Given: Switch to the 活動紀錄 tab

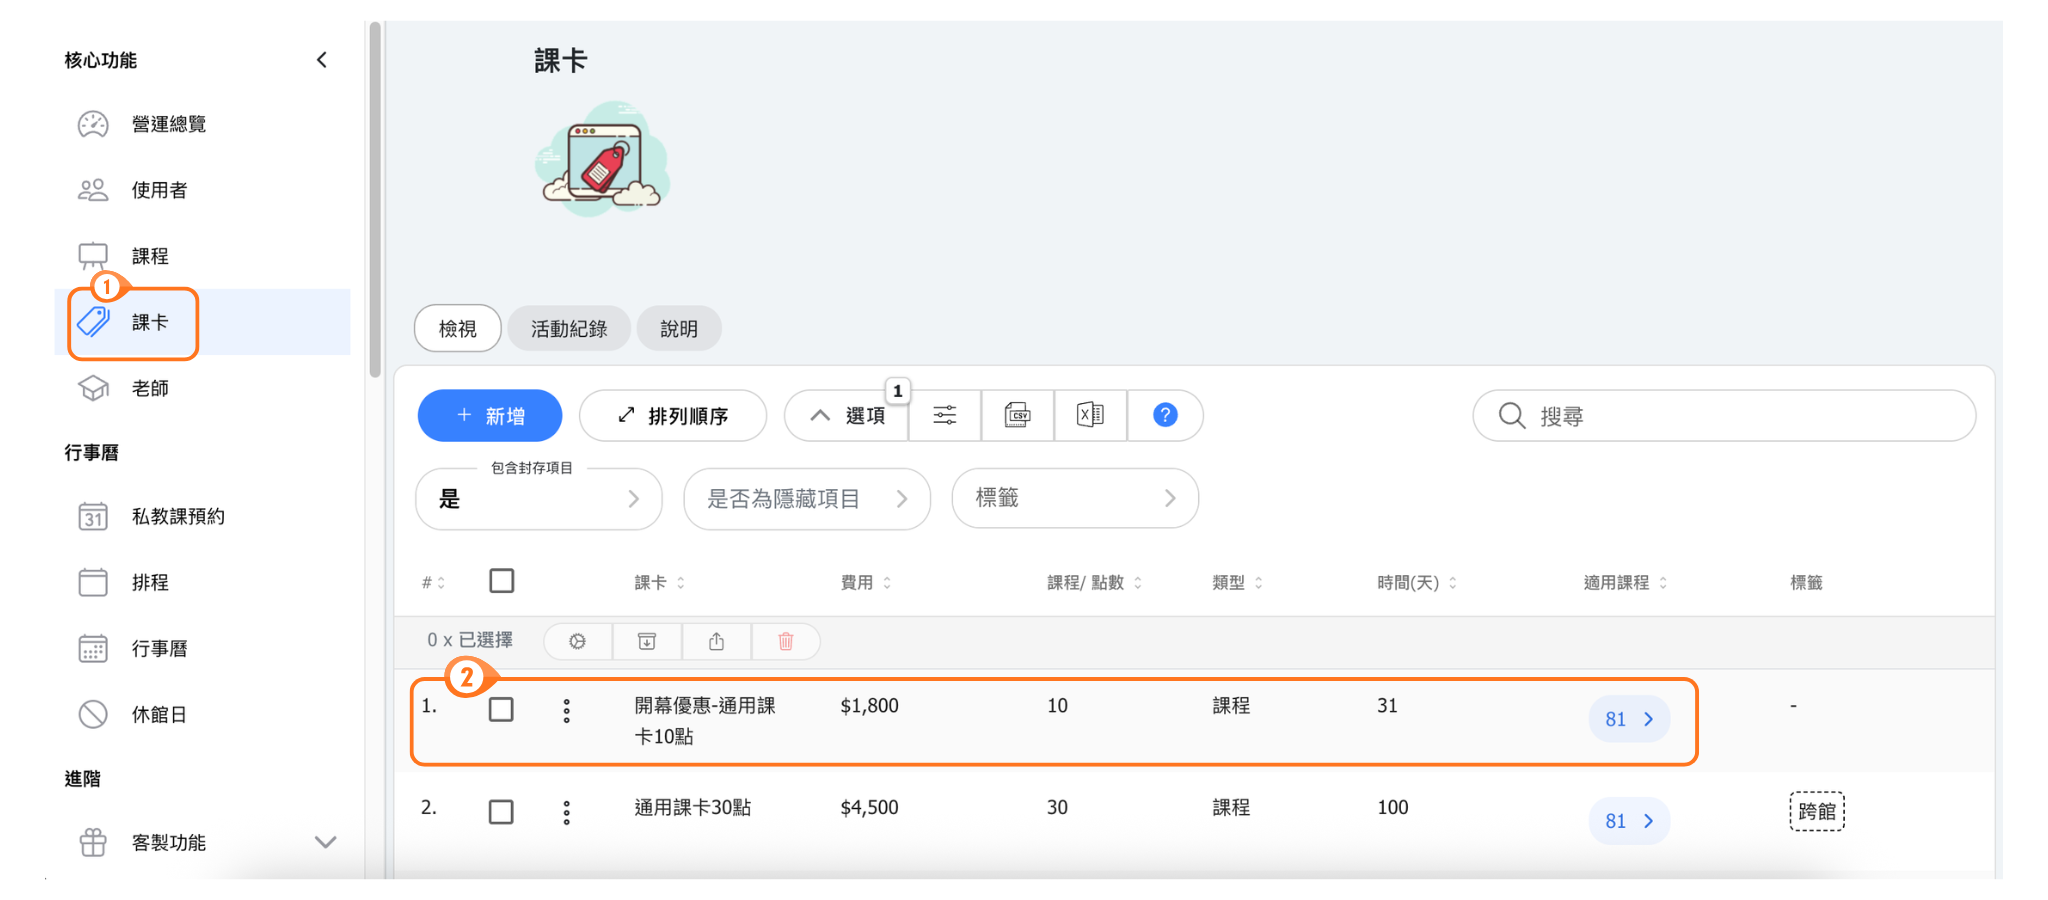Looking at the screenshot, I should [568, 329].
